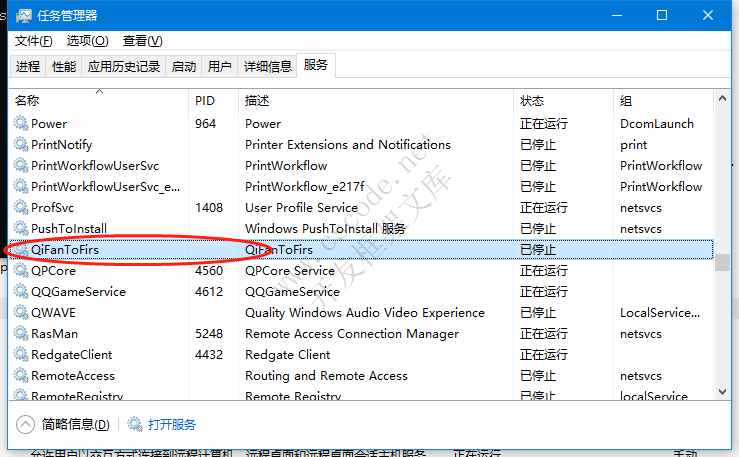The image size is (739, 457).
Task: Click 已停止 status in the QiFanToFirs row
Action: coord(538,250)
